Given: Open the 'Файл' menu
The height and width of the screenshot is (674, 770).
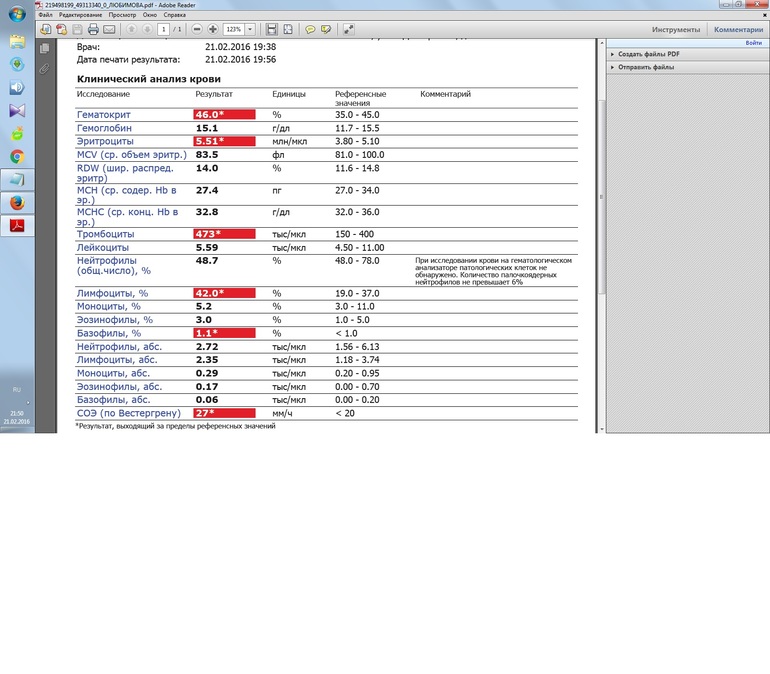Looking at the screenshot, I should point(45,16).
